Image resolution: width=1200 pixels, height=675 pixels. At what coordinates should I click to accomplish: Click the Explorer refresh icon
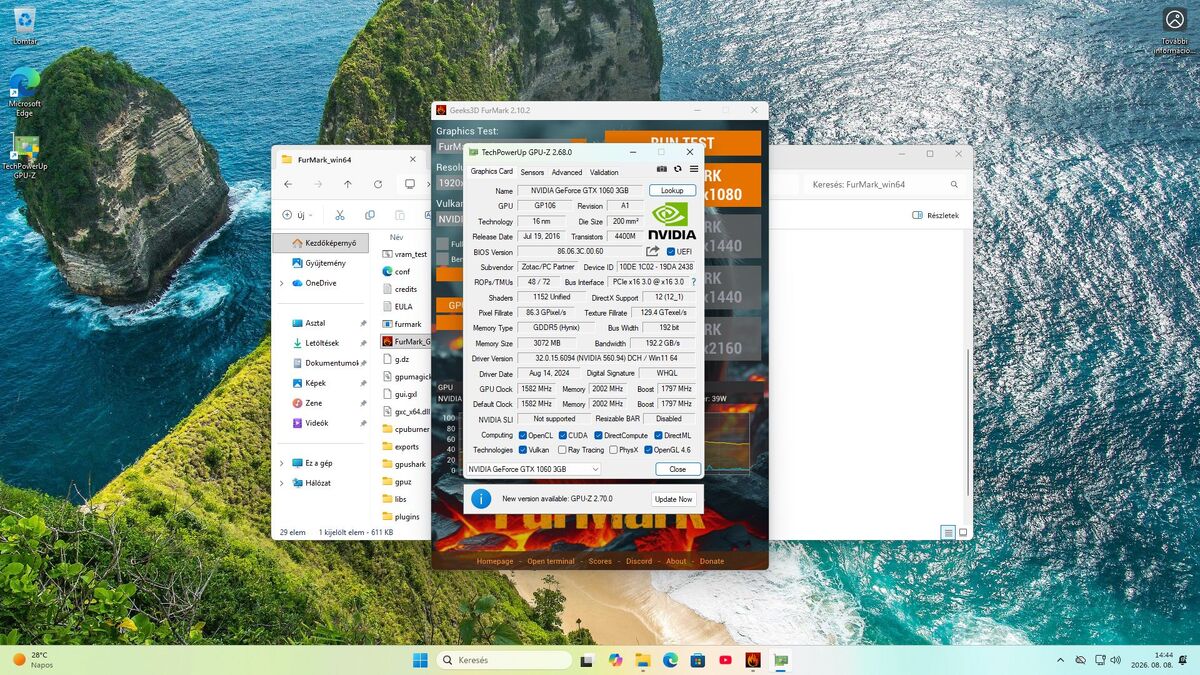point(378,184)
